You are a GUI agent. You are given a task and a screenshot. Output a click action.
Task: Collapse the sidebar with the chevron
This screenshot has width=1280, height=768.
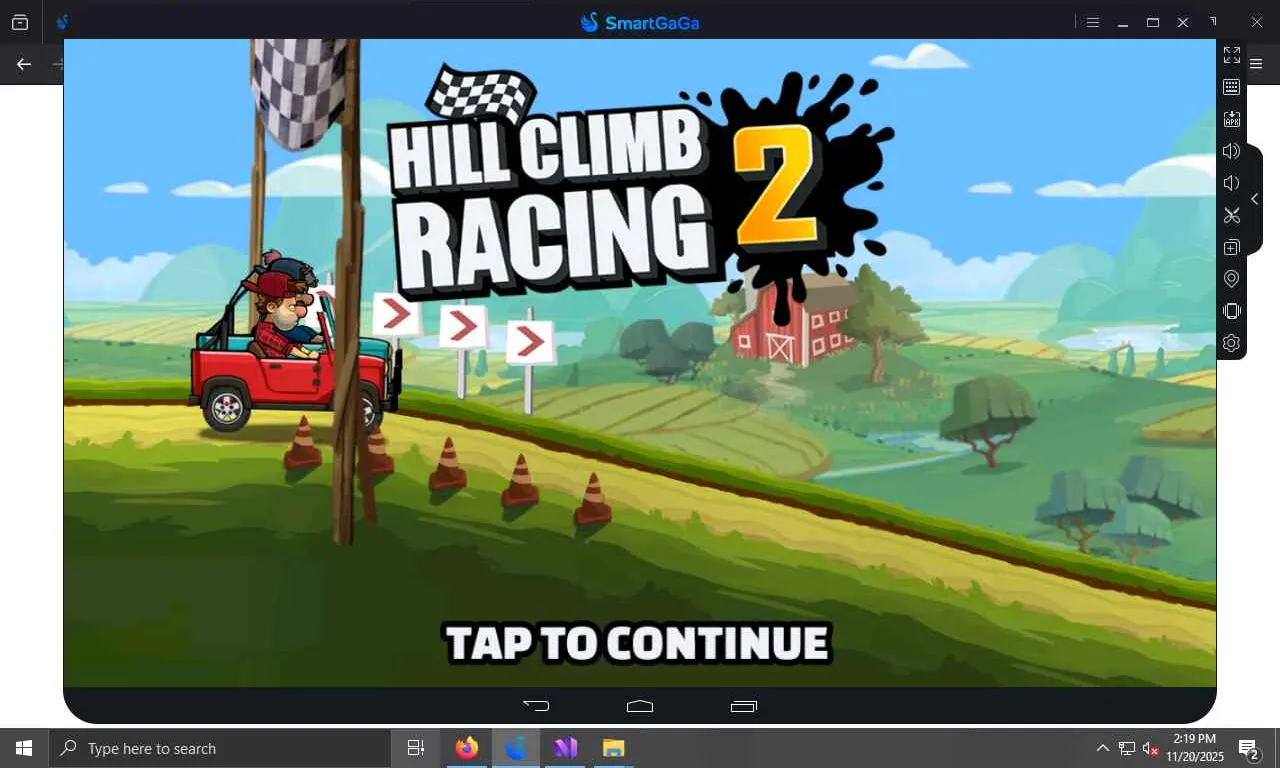pos(1255,199)
